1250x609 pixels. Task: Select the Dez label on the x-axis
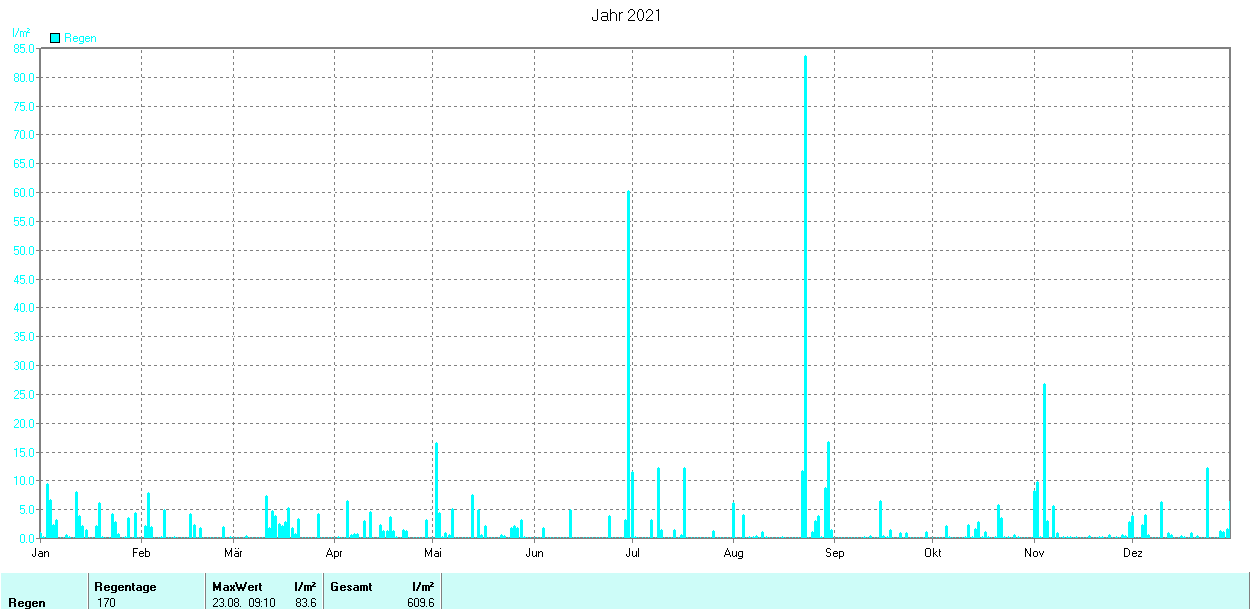[x=1132, y=552]
